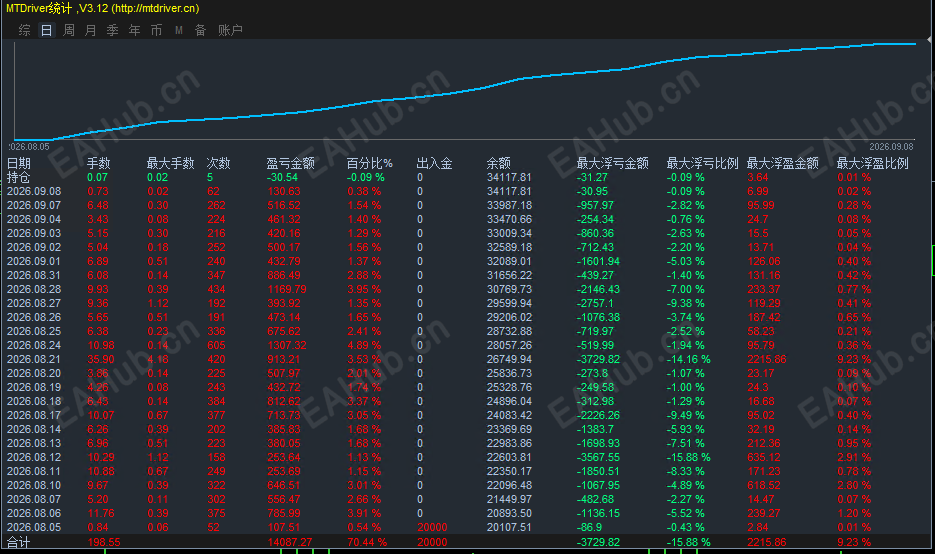Click the blue equity curve chart

[x=465, y=91]
